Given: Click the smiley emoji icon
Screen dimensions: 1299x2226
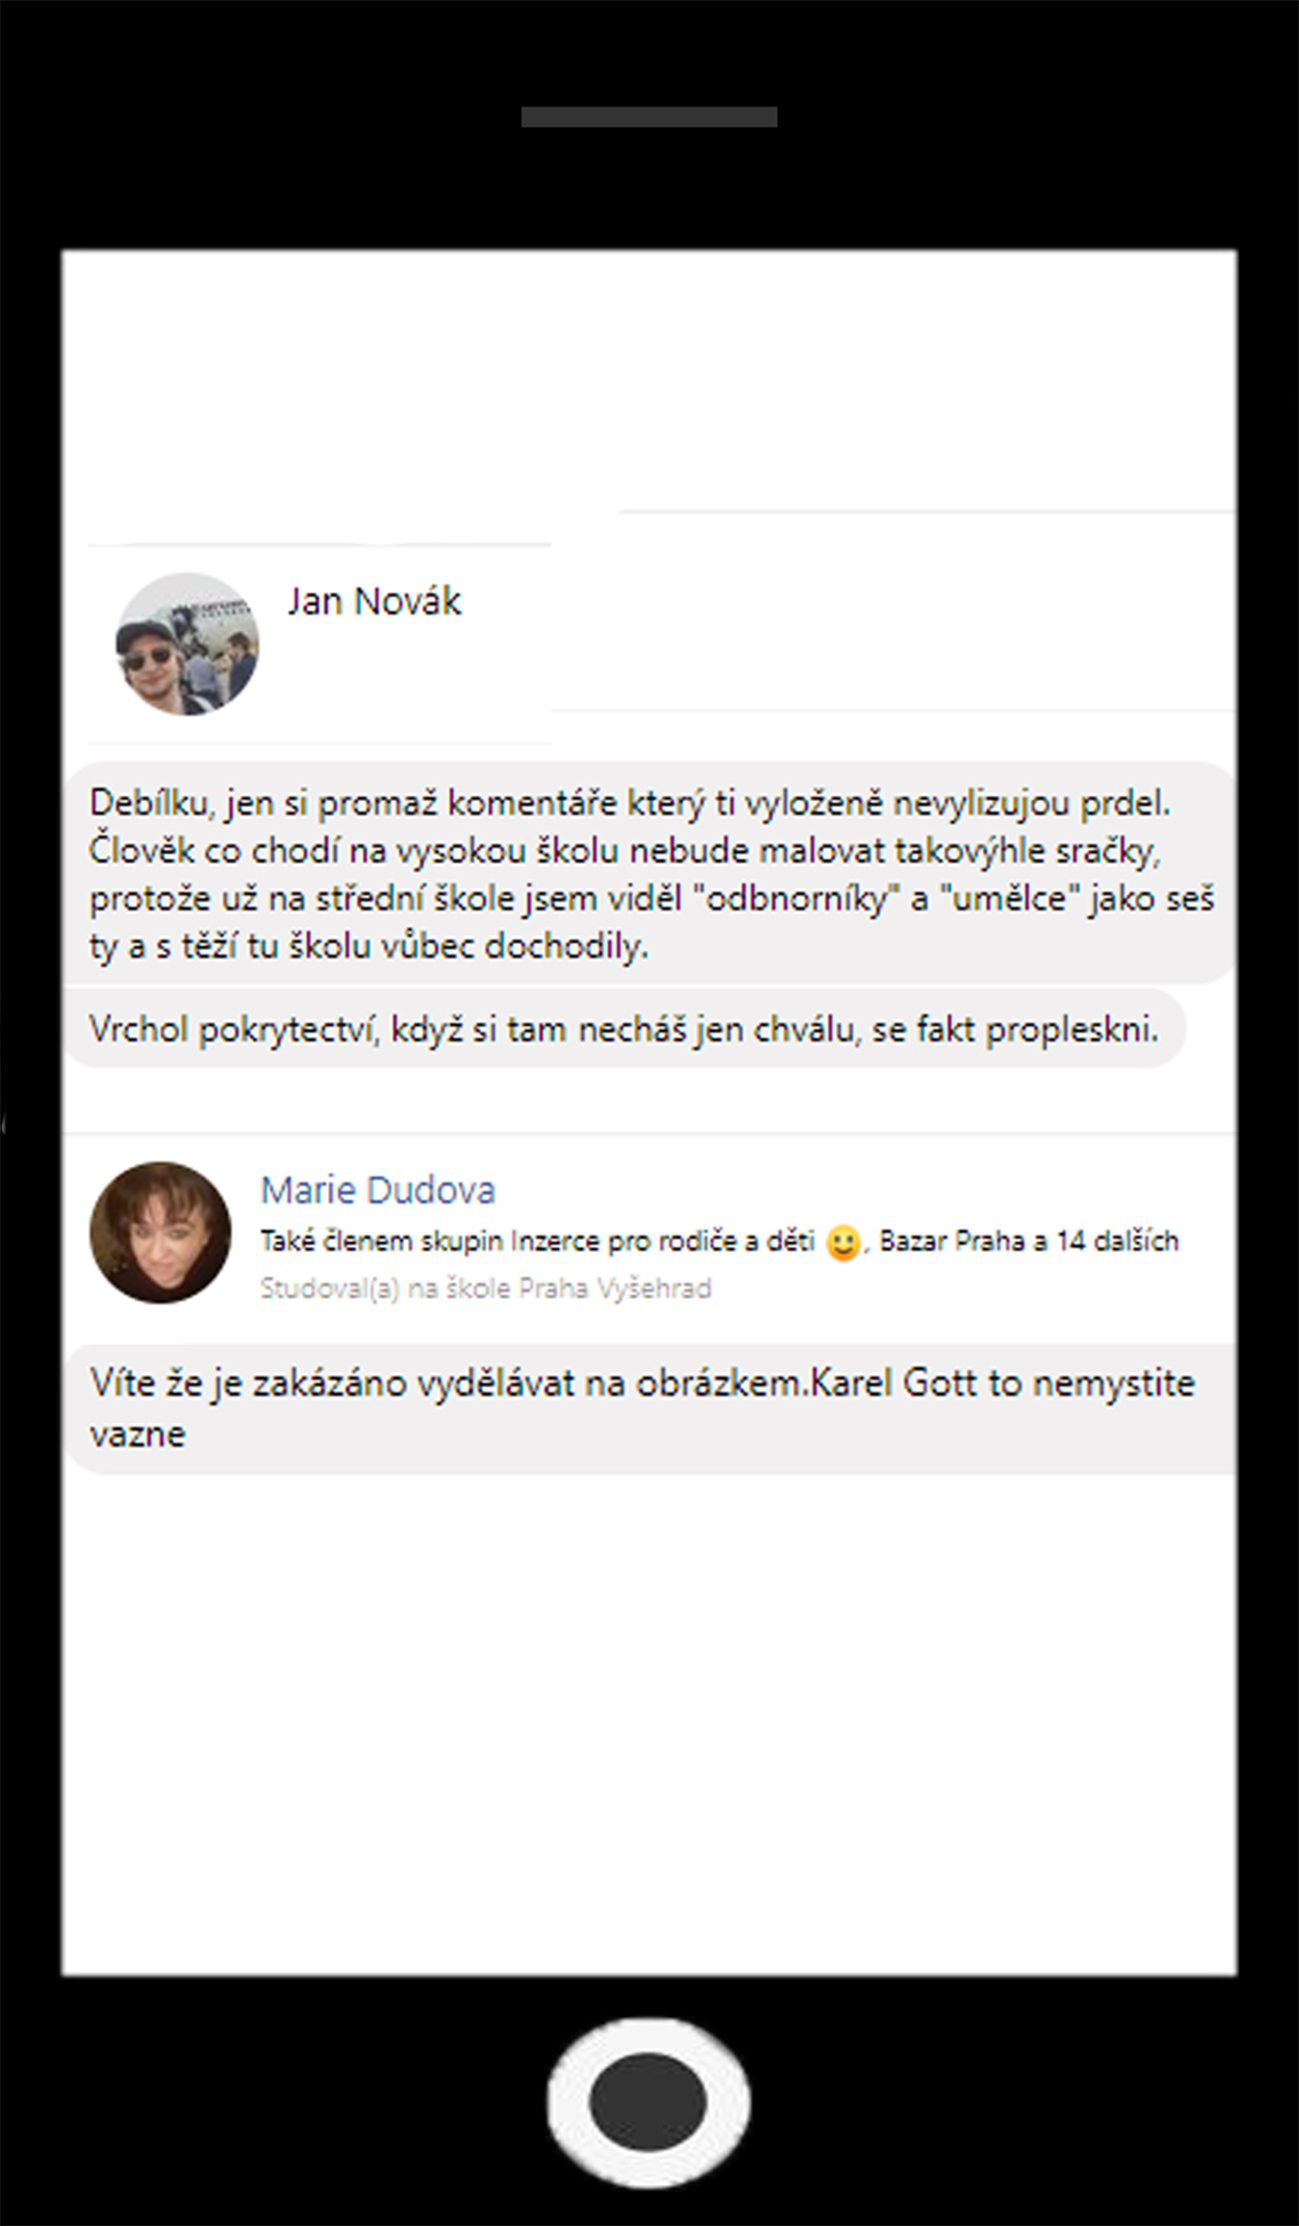Looking at the screenshot, I should coord(843,1242).
